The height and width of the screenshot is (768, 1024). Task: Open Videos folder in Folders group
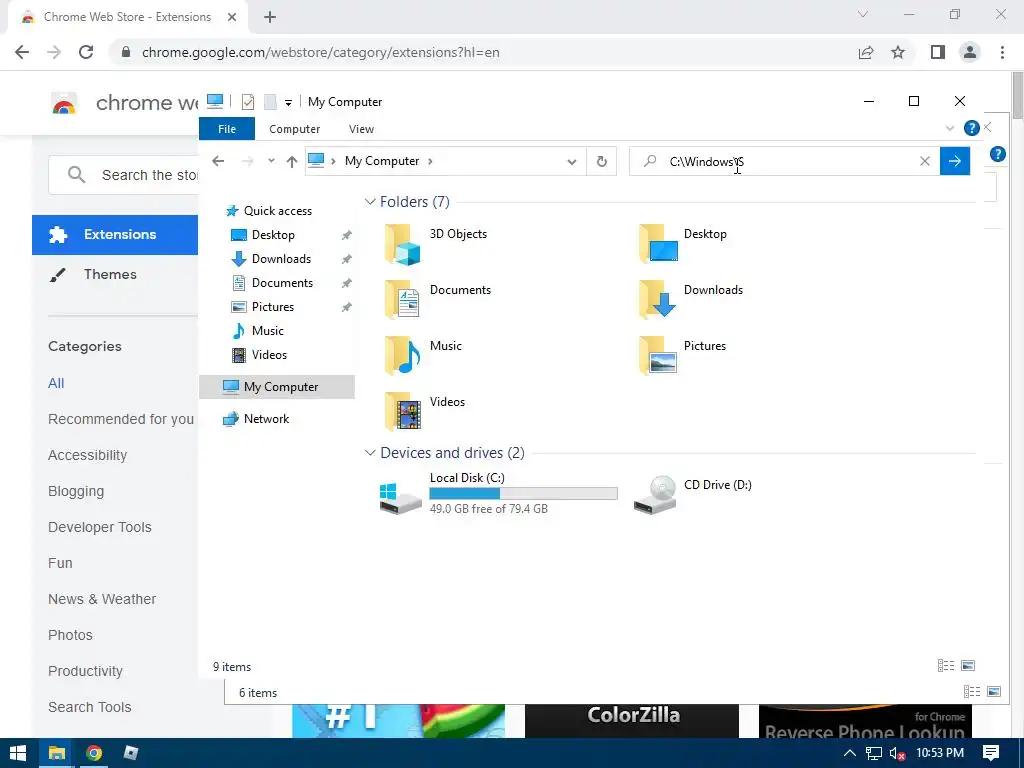point(424,412)
